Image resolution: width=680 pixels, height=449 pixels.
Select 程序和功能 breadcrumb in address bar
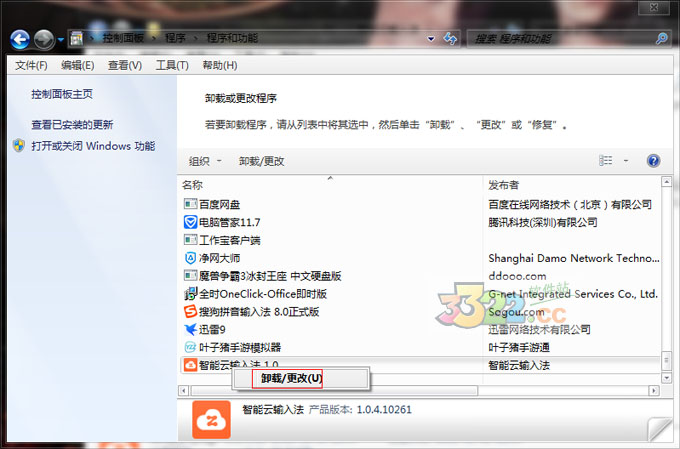(232, 38)
